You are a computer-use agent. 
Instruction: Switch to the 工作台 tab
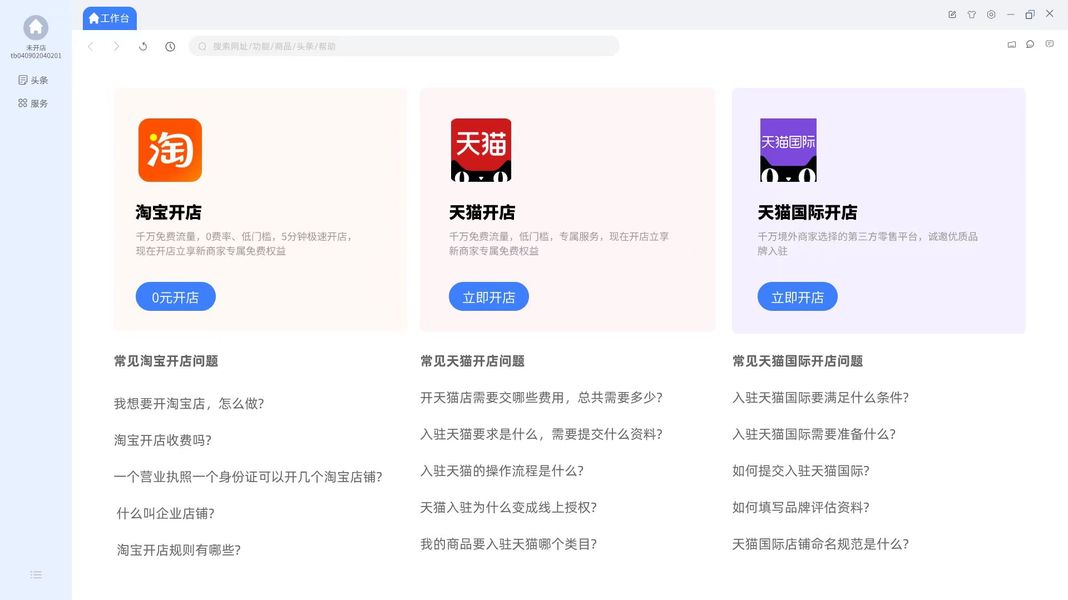(110, 18)
